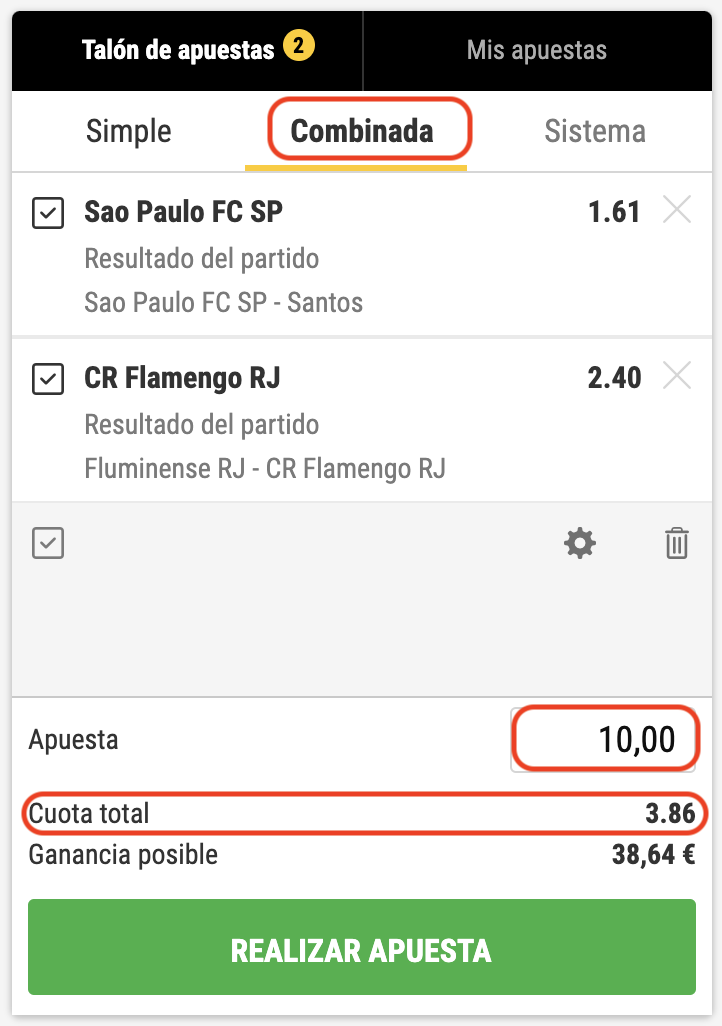Click the Apuesta stake input field
The image size is (722, 1026).
[603, 740]
